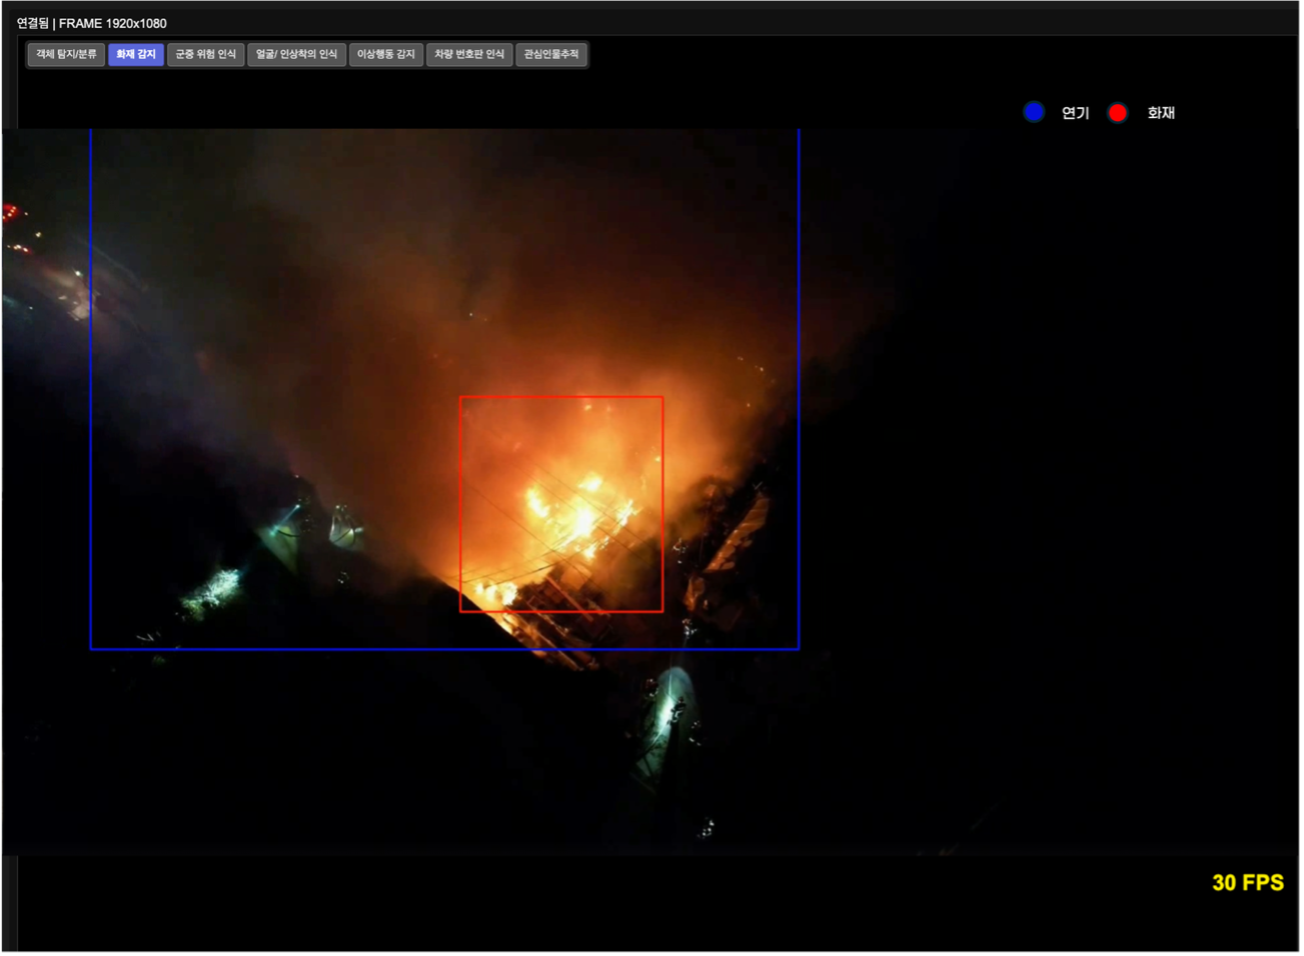
Task: Click the 화재 legend label
Action: coord(1161,113)
